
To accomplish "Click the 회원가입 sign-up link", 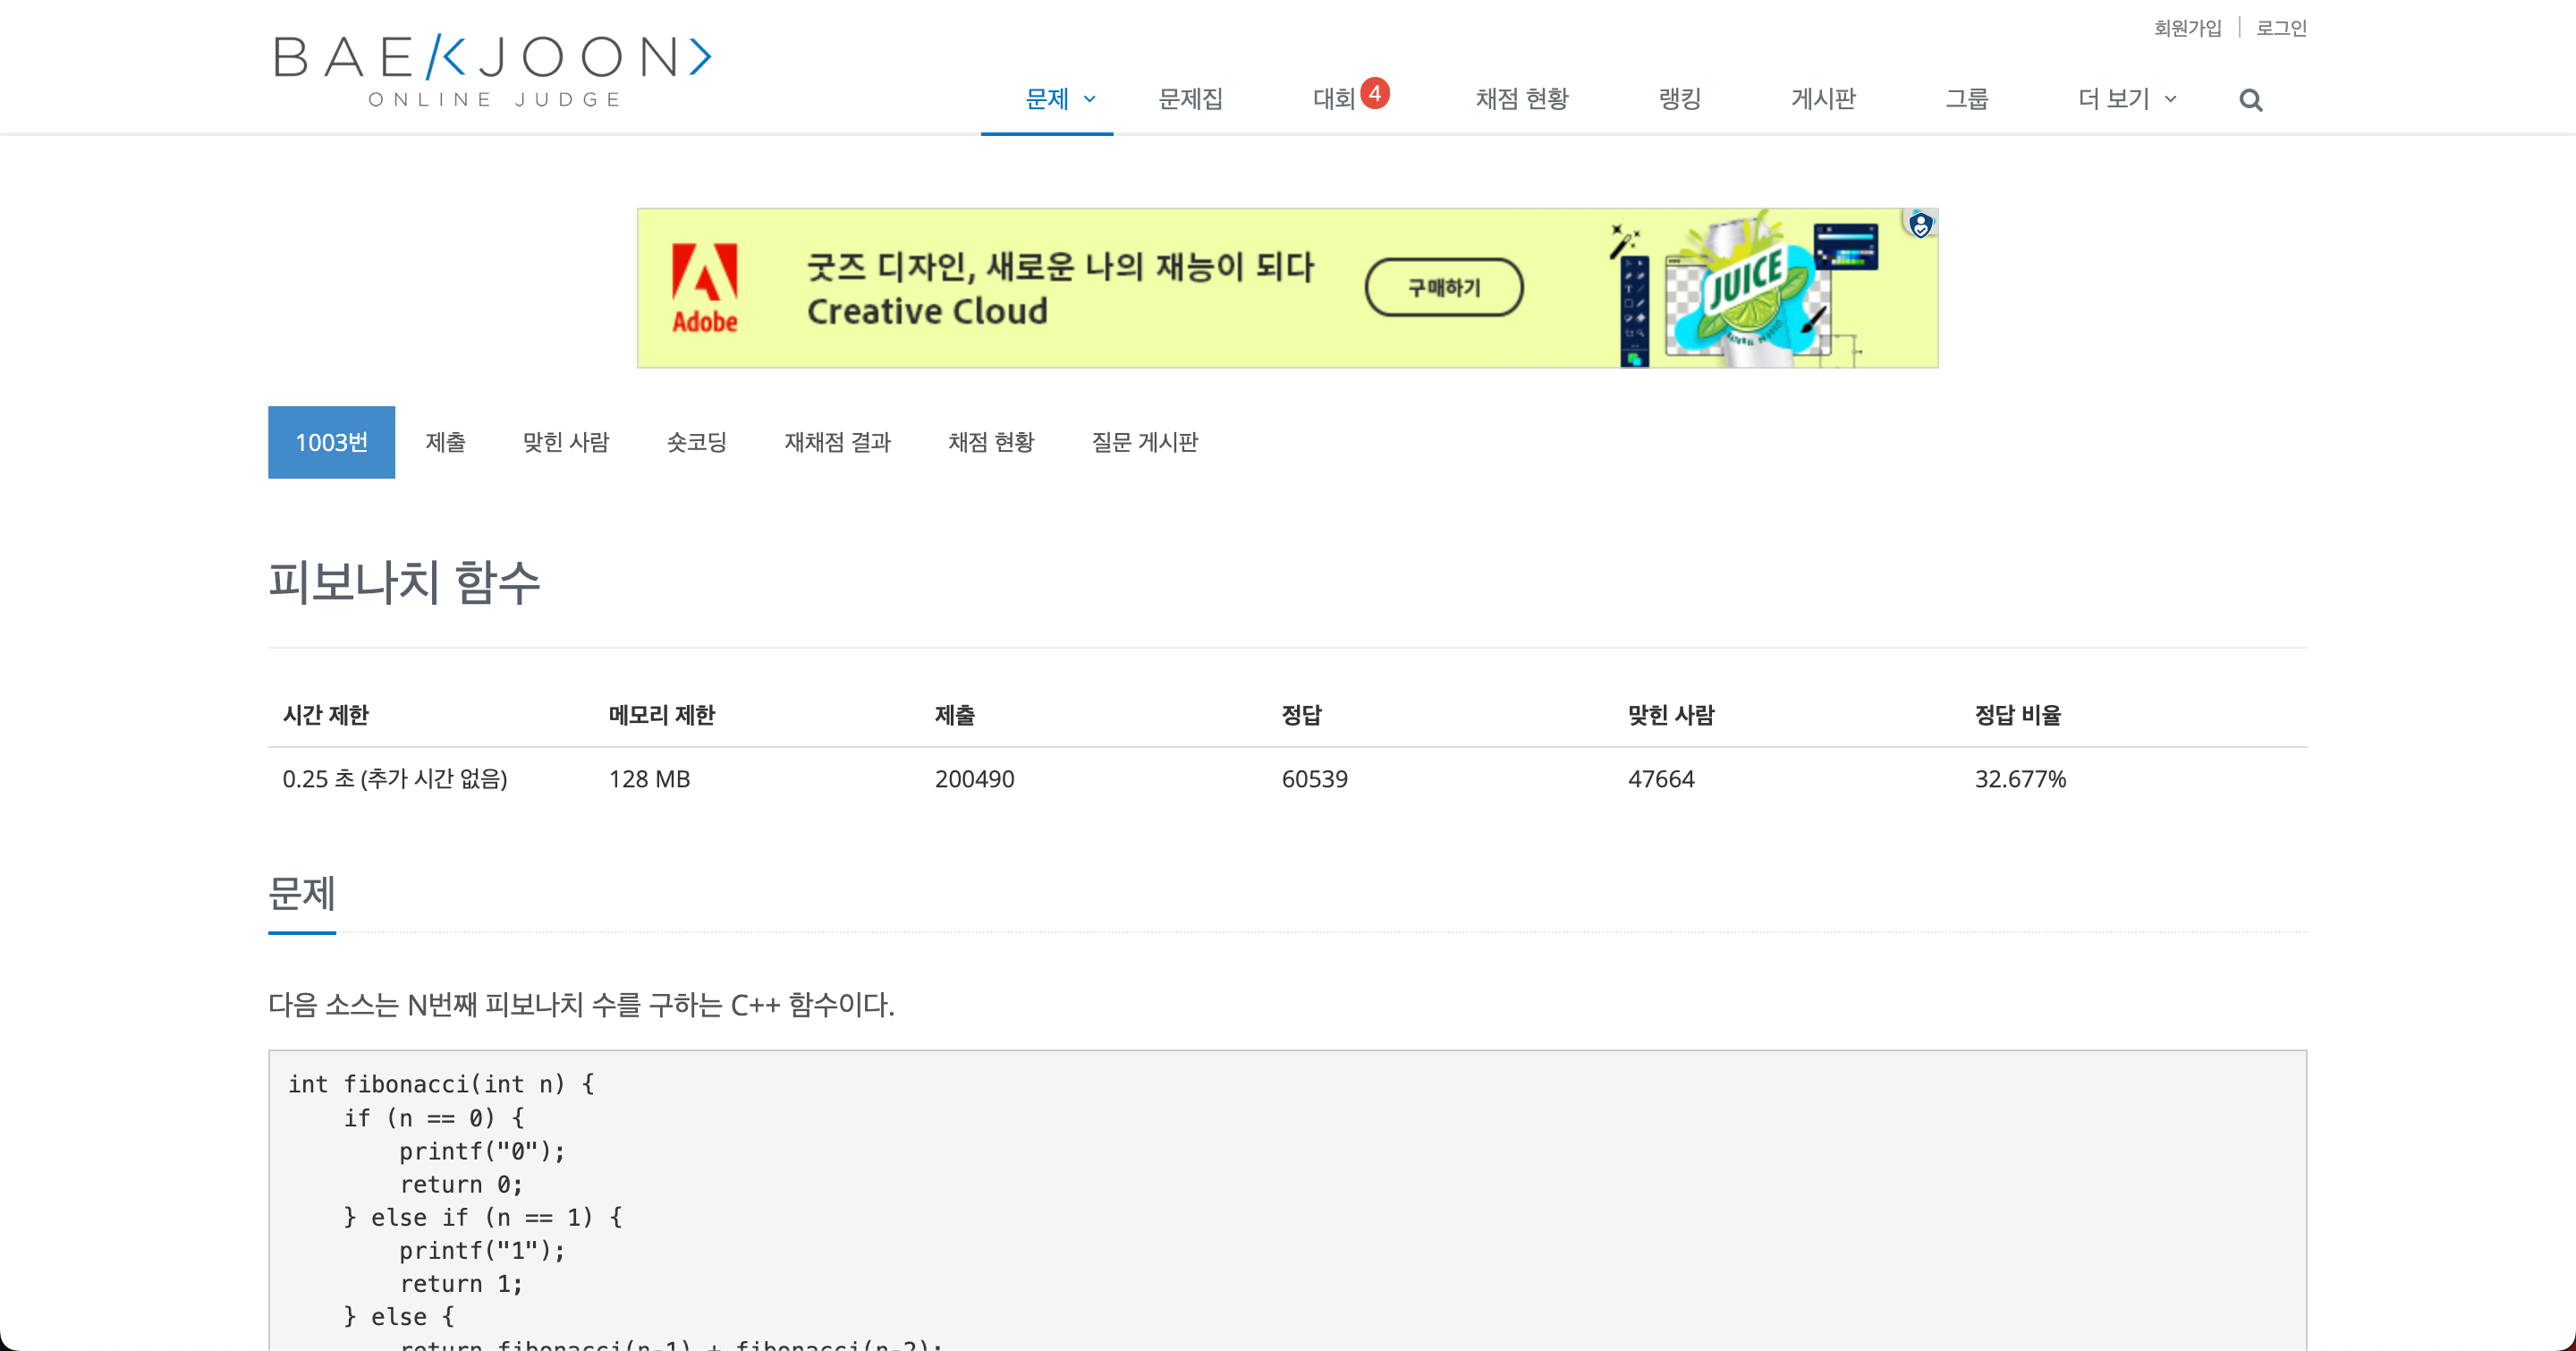I will (x=2187, y=28).
